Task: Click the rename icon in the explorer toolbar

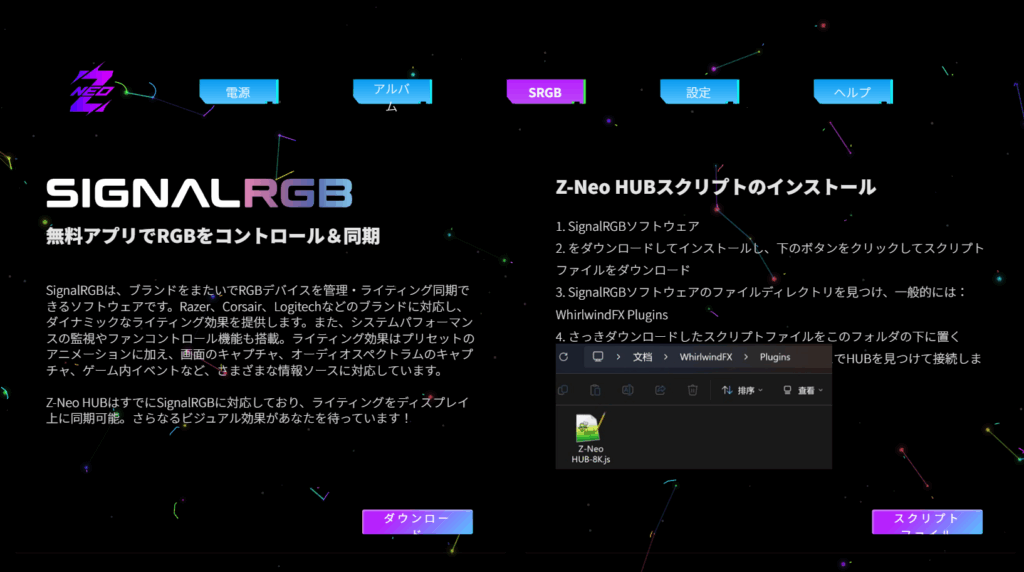Action: [x=628, y=390]
